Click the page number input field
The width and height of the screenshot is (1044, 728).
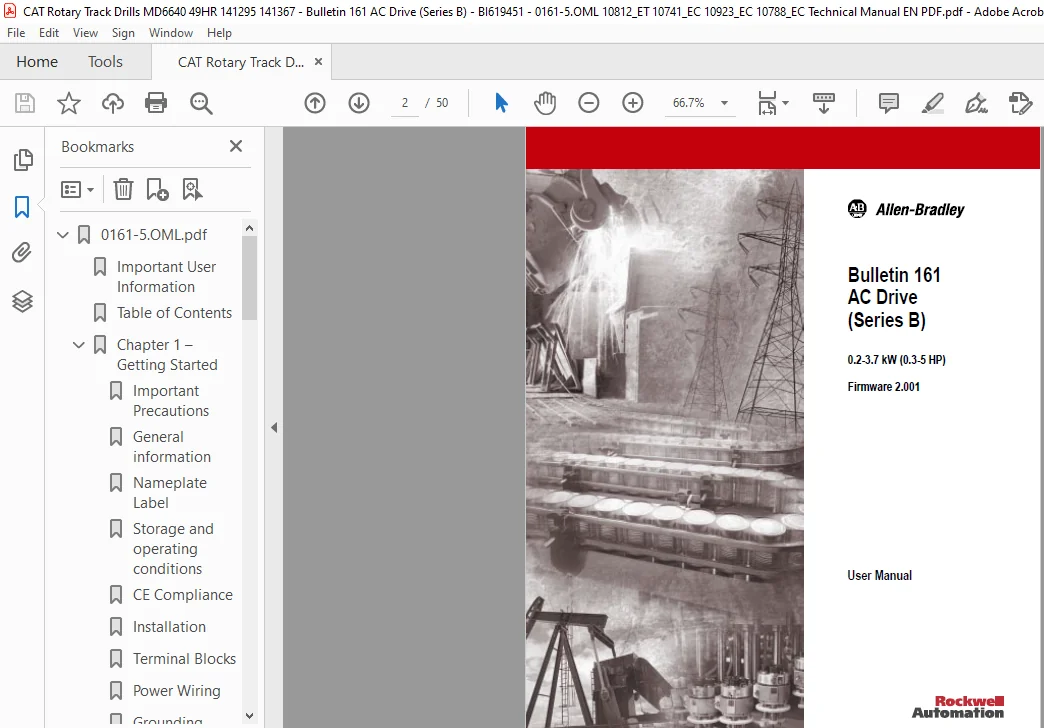(405, 103)
